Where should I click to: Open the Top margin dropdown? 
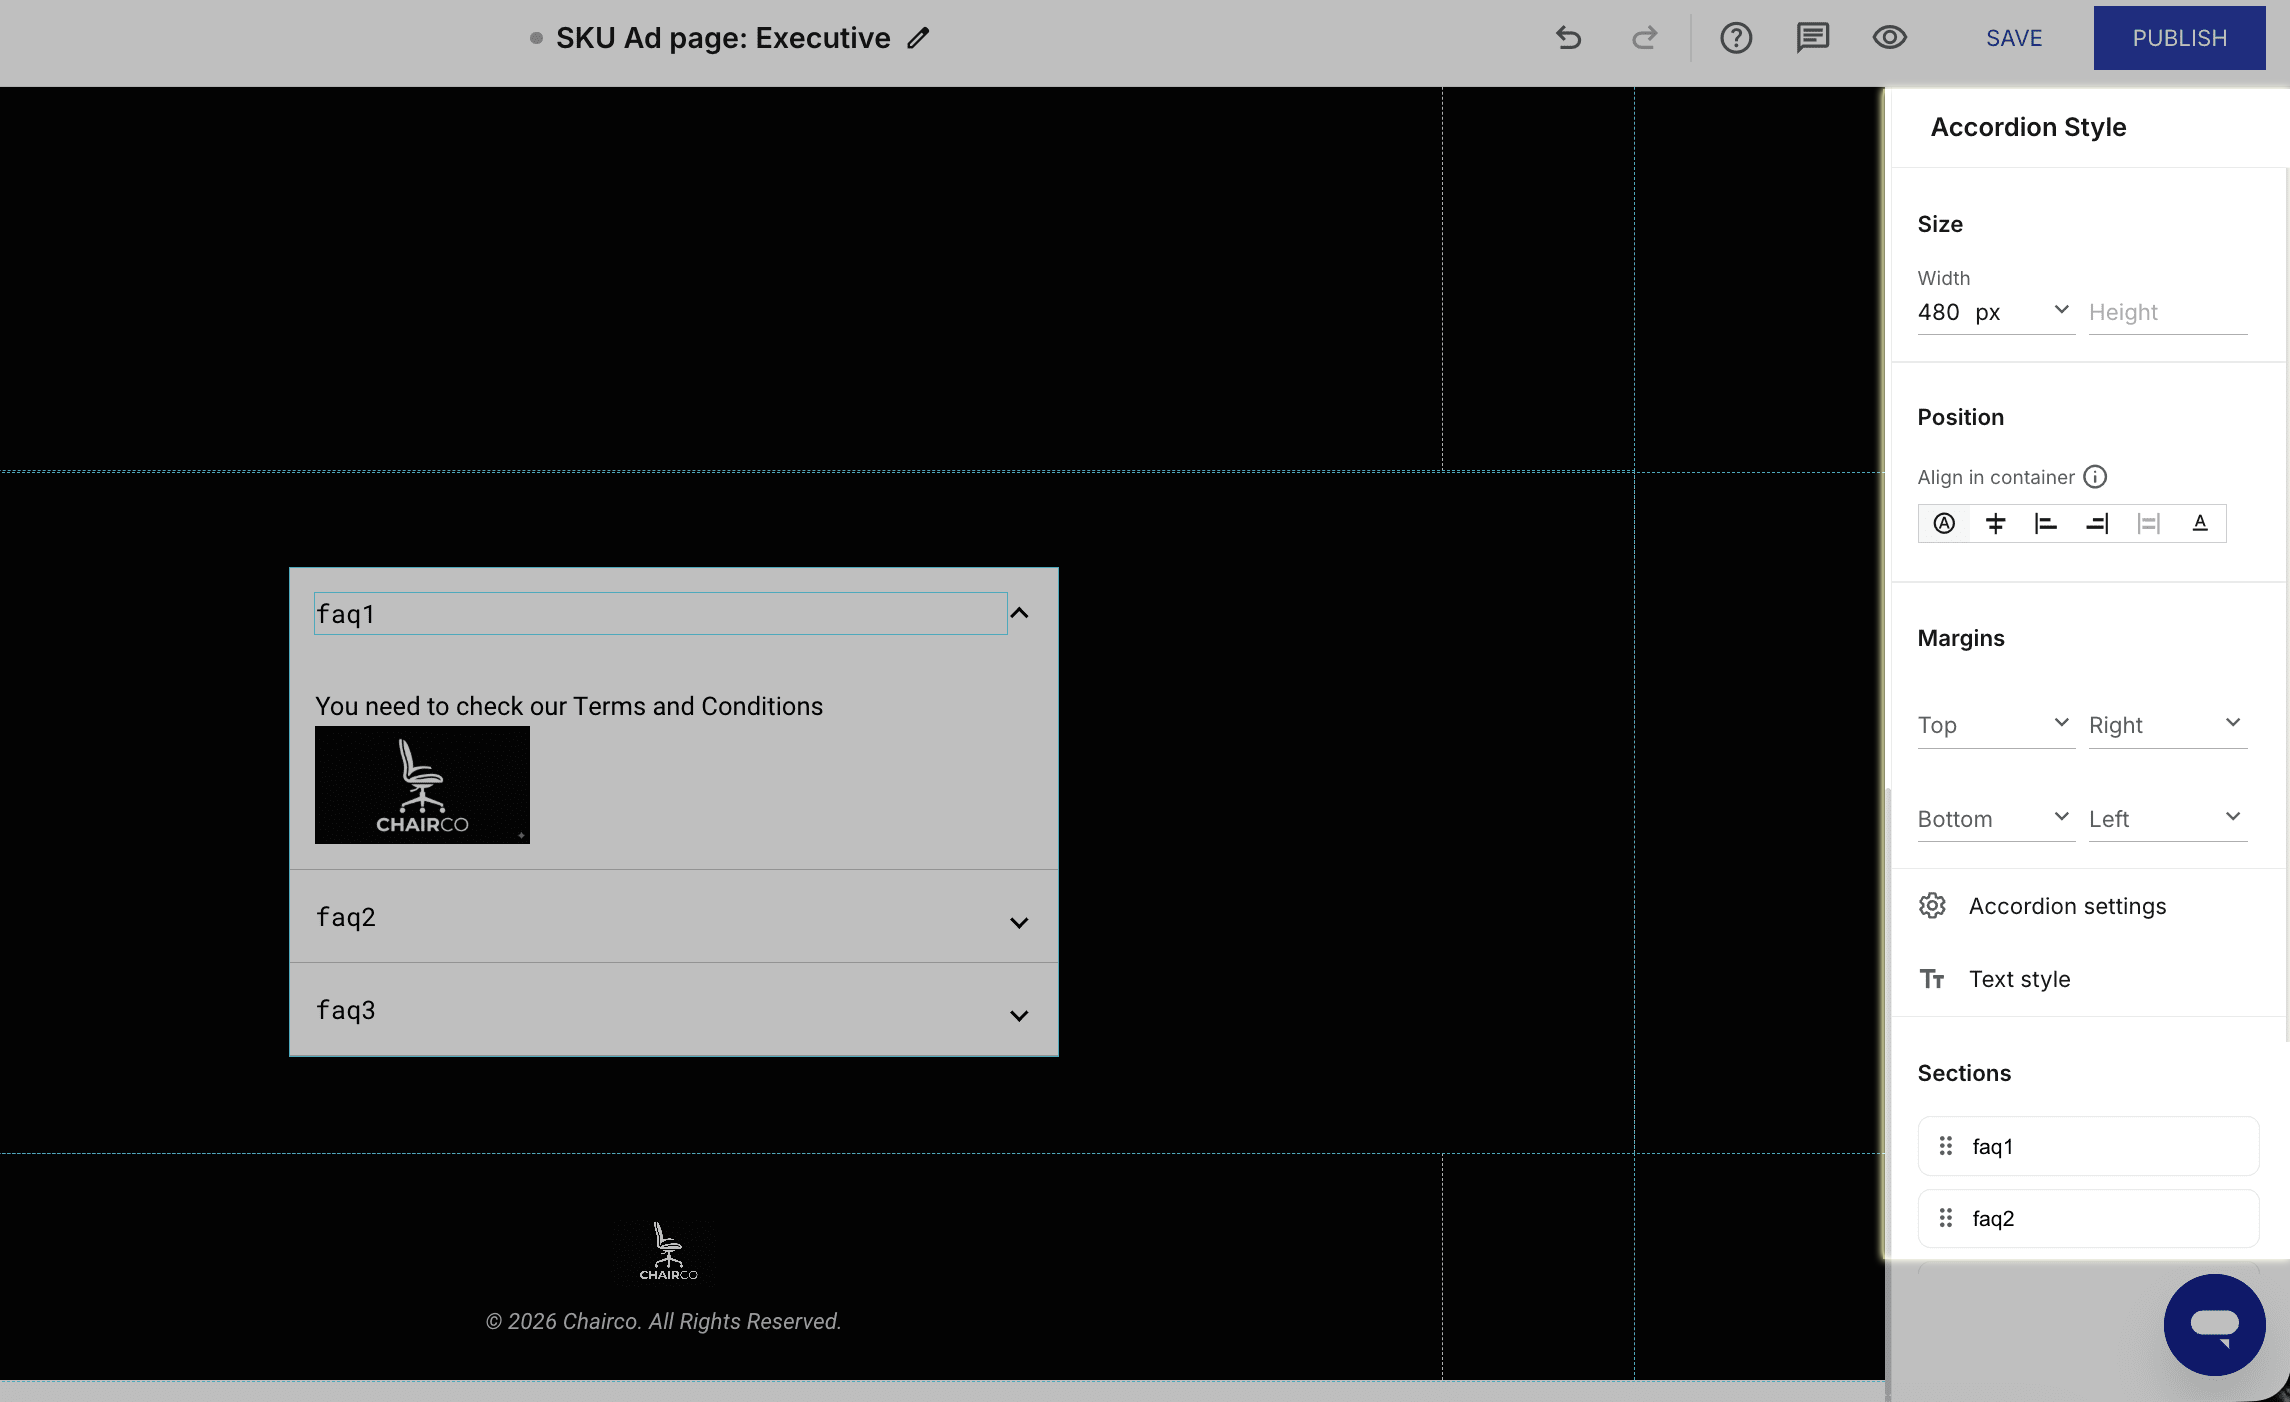[1996, 725]
